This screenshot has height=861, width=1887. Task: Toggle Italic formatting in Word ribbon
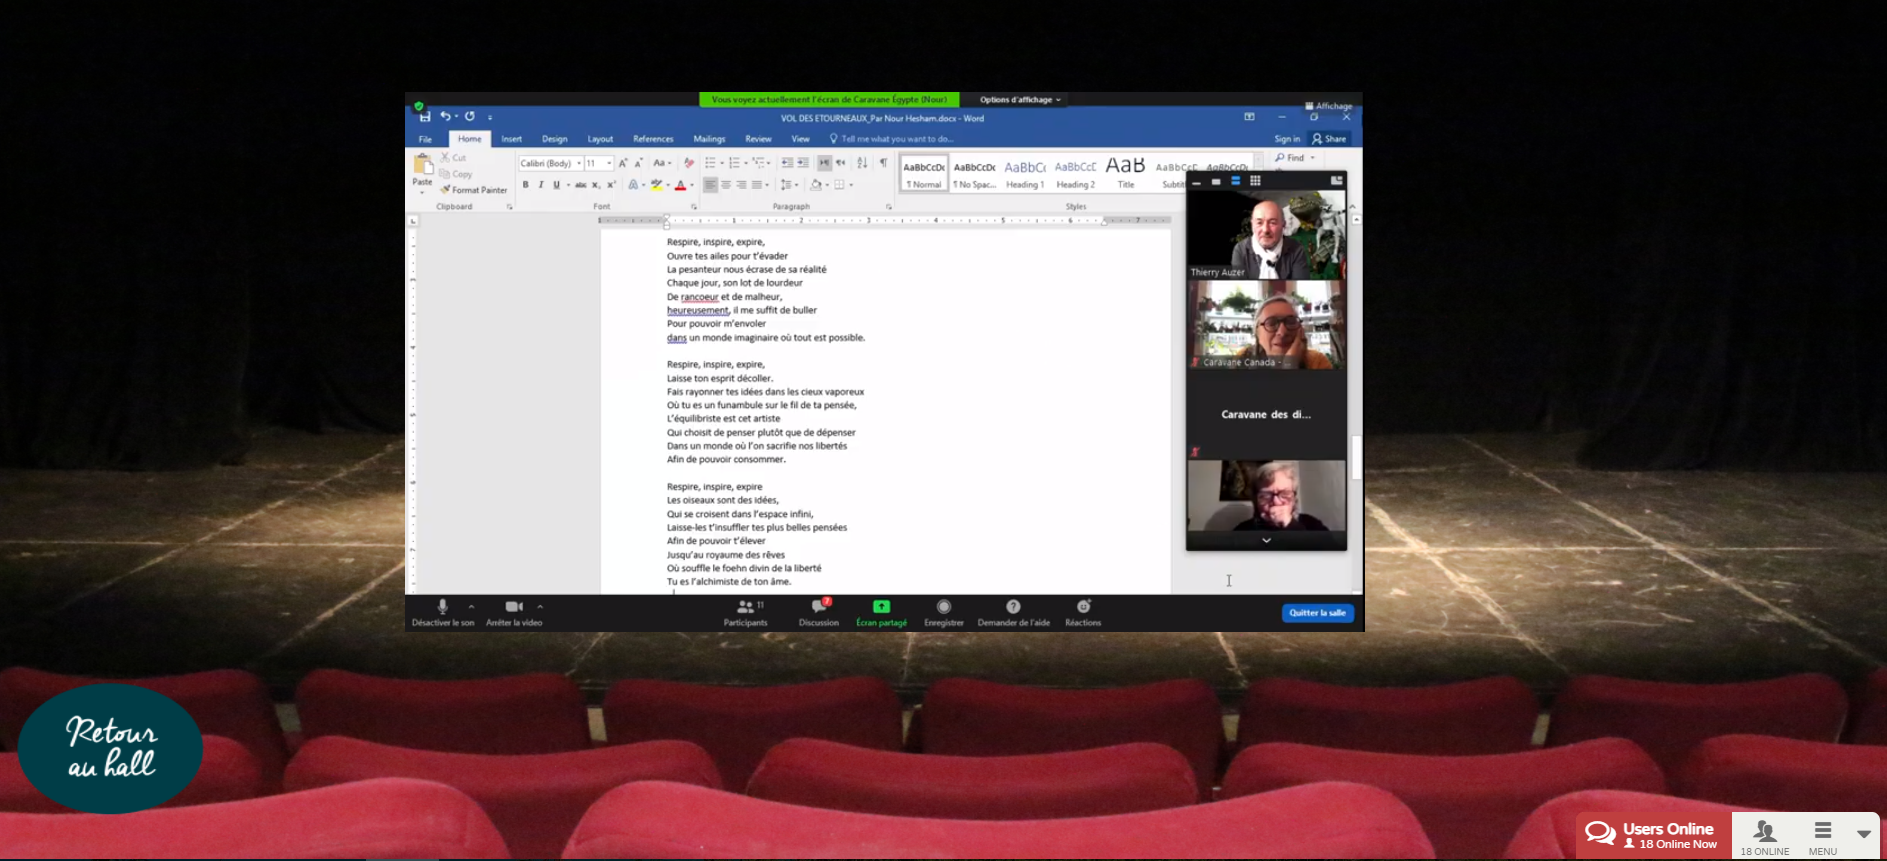pyautogui.click(x=541, y=185)
